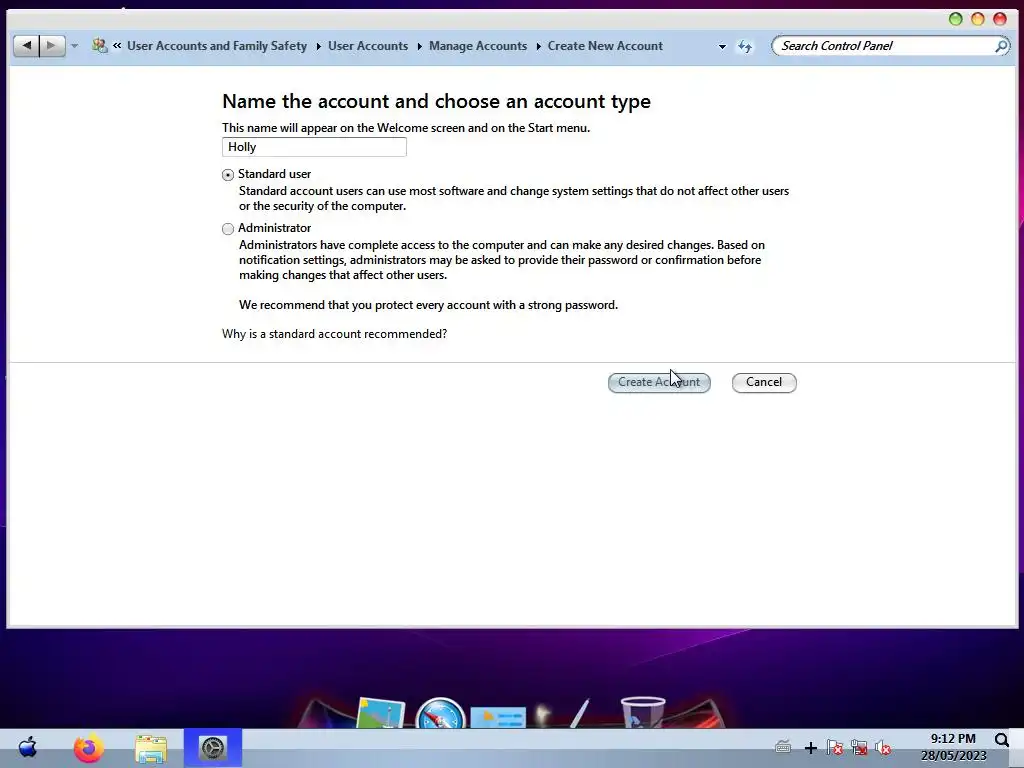
Task: Open the network status tray icon
Action: (x=859, y=747)
